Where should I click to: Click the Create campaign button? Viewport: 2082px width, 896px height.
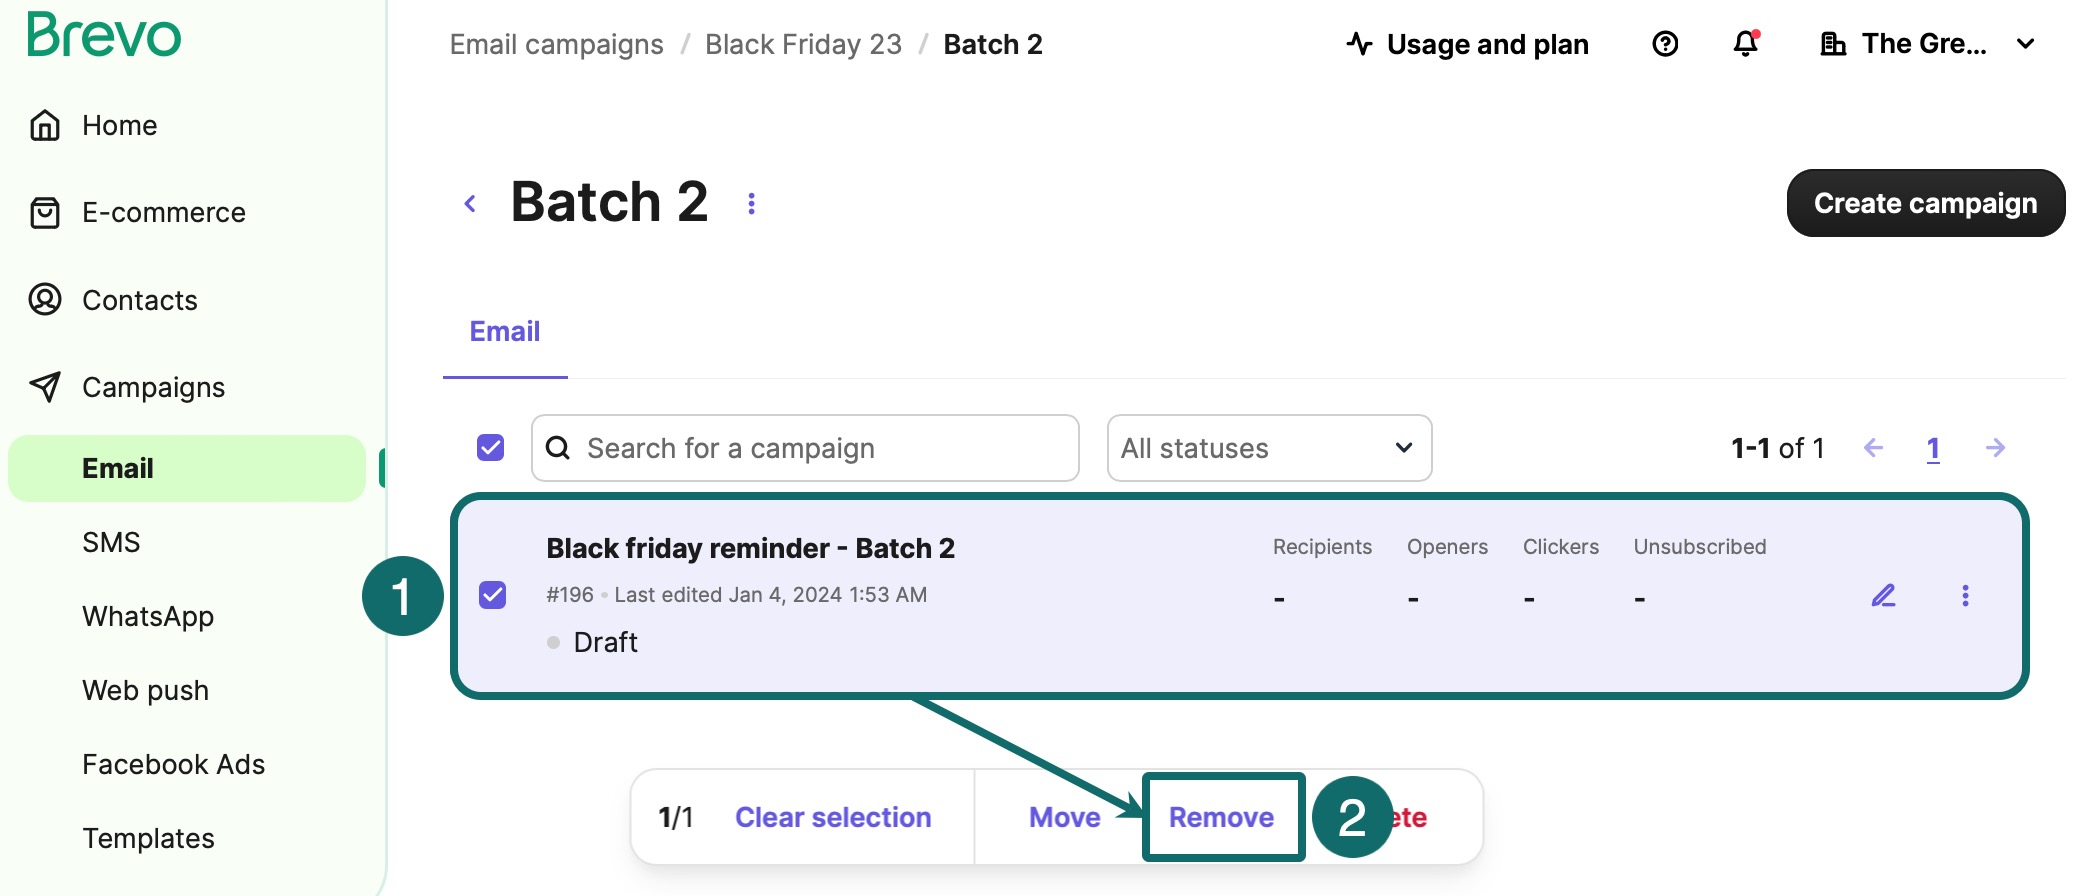click(x=1925, y=203)
